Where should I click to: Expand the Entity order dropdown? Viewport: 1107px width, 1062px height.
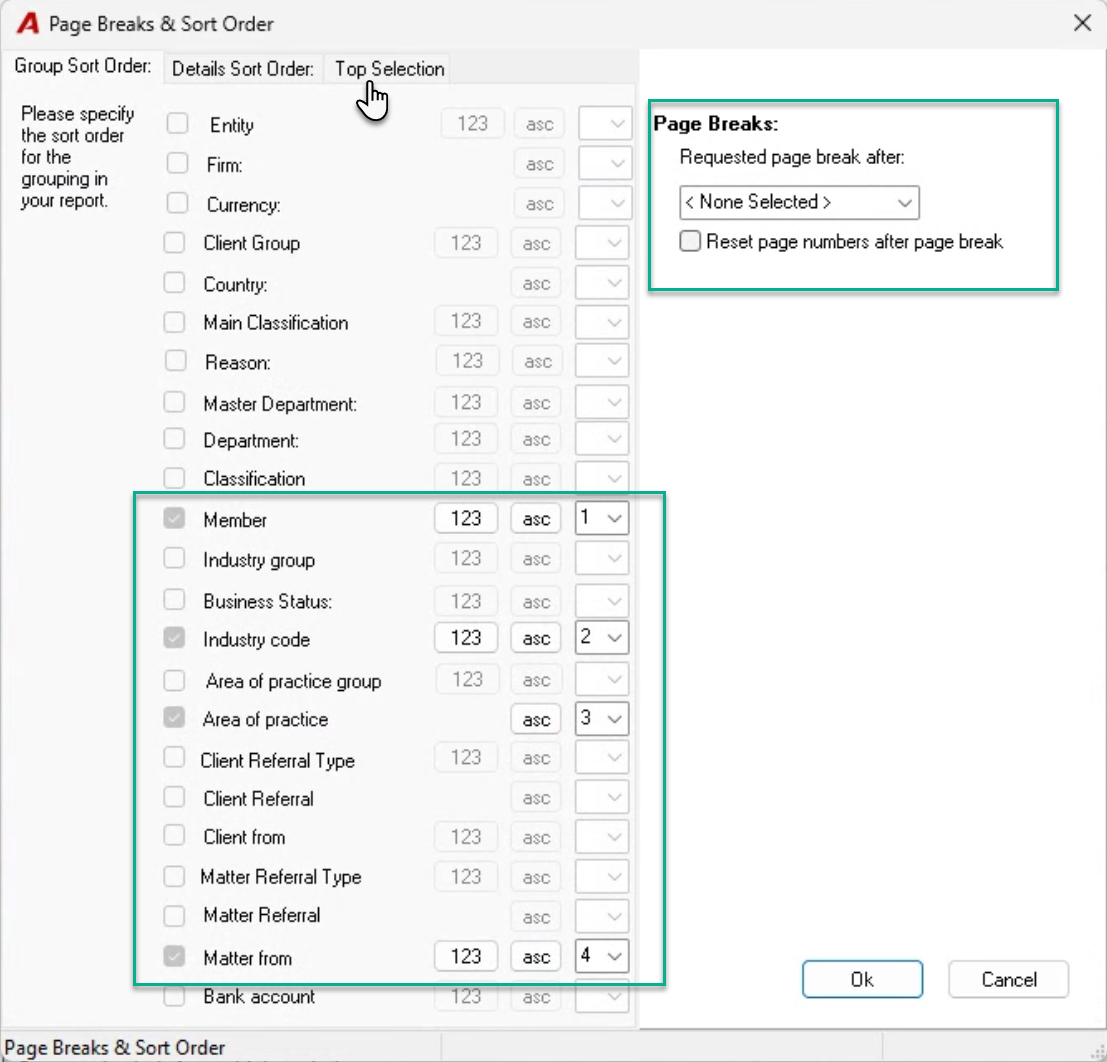click(604, 124)
